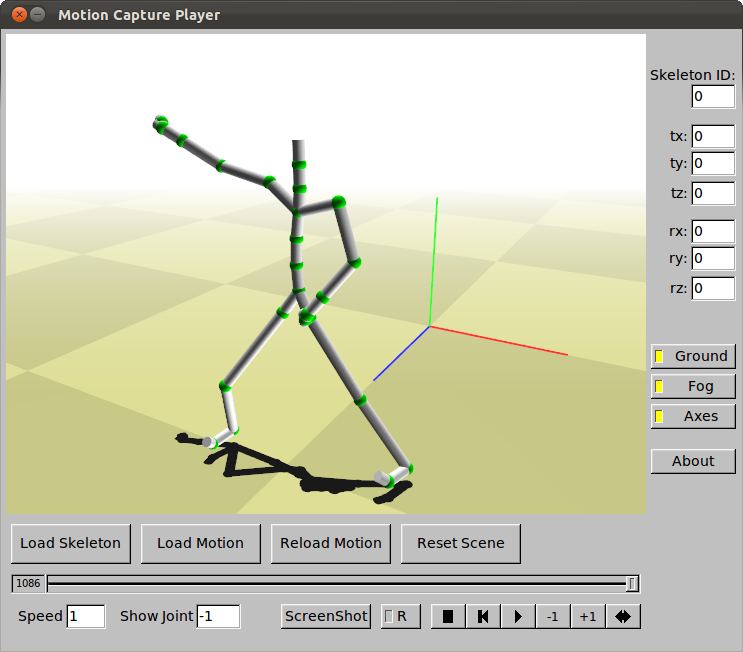Toggle Fog rendering
The height and width of the screenshot is (652, 743).
(693, 386)
